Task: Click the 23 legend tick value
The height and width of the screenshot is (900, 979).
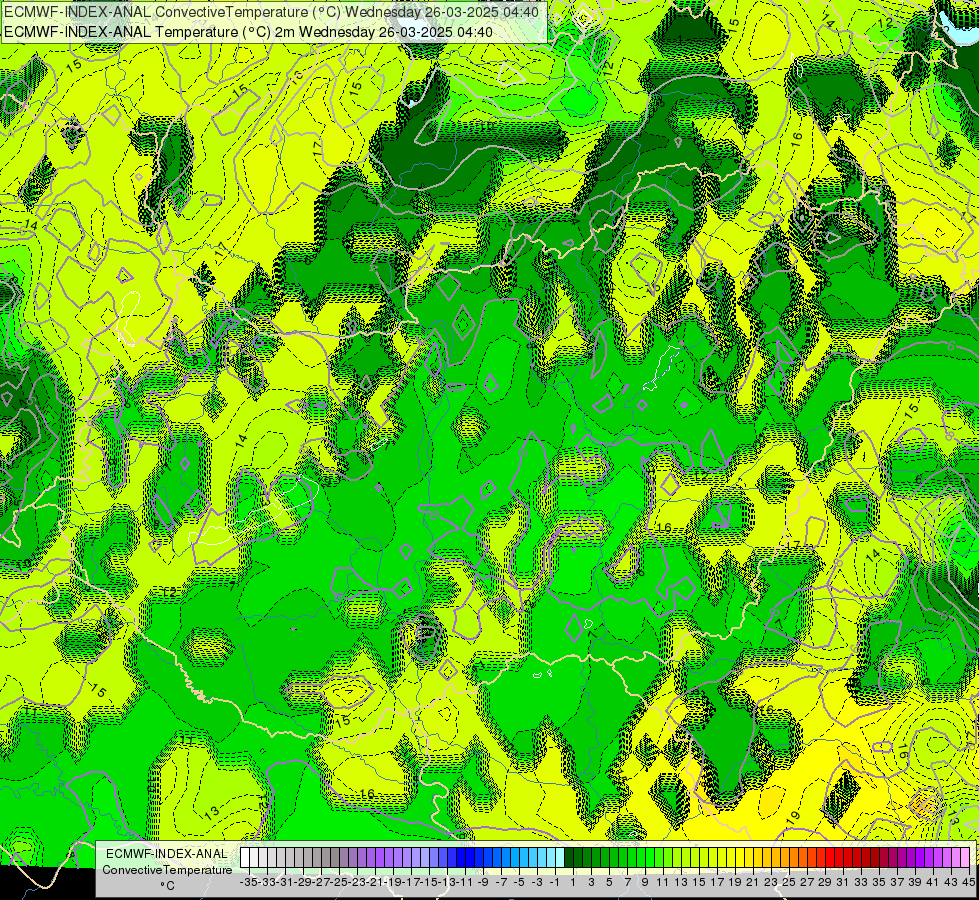Action: pyautogui.click(x=771, y=882)
